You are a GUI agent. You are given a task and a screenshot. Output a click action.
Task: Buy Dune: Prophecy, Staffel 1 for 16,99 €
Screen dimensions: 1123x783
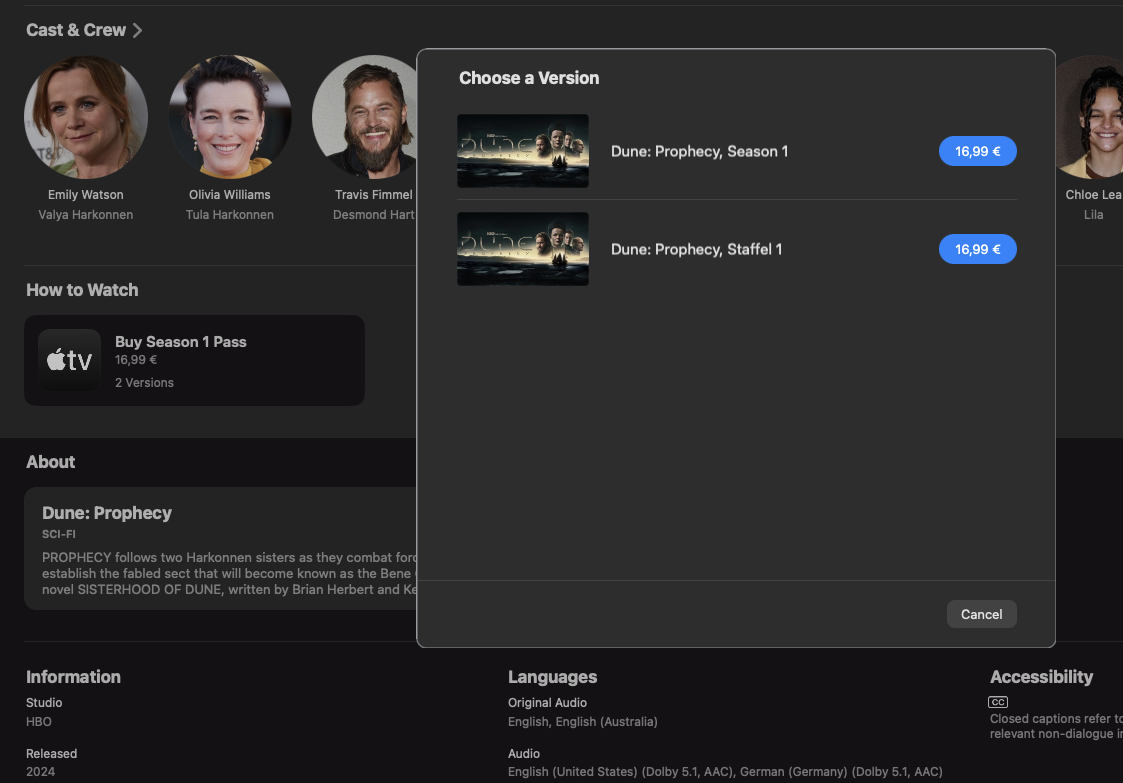[x=978, y=249]
